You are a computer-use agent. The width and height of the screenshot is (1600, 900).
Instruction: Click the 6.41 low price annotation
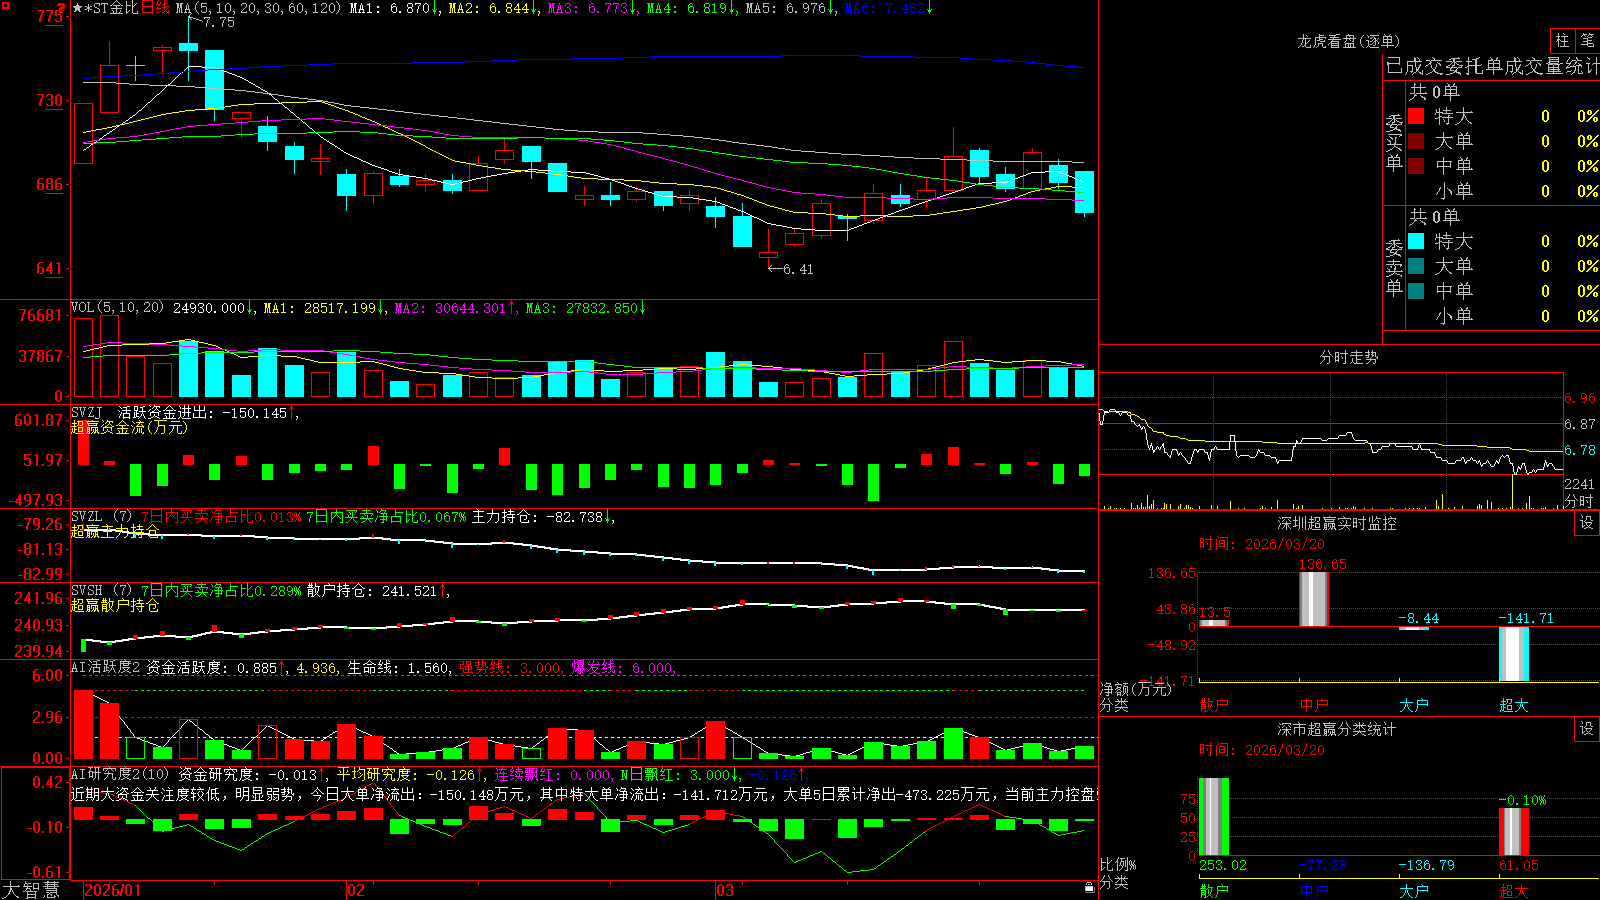[798, 269]
